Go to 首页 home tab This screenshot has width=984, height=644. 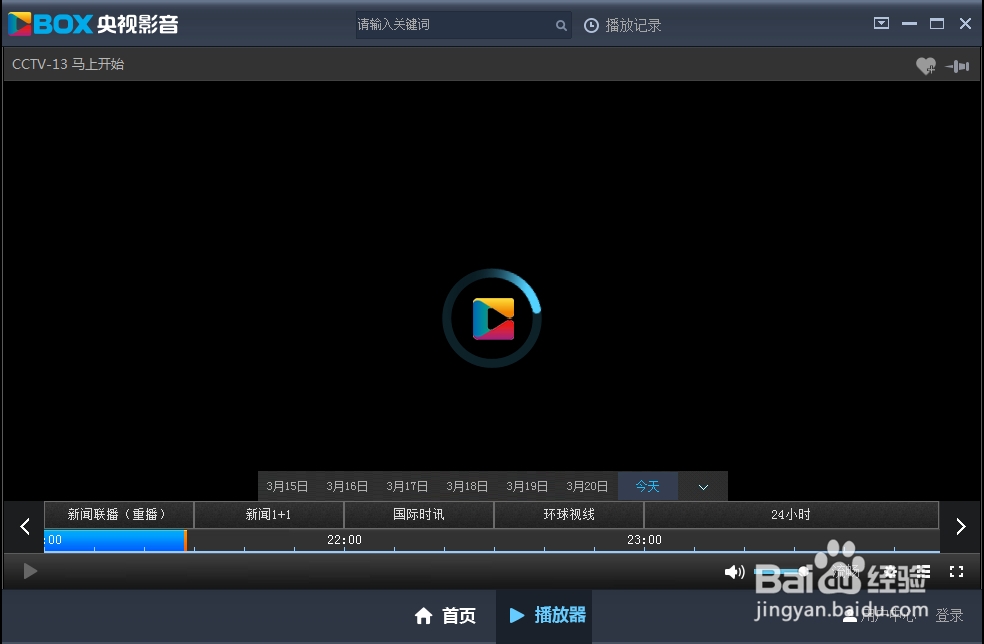tap(445, 616)
